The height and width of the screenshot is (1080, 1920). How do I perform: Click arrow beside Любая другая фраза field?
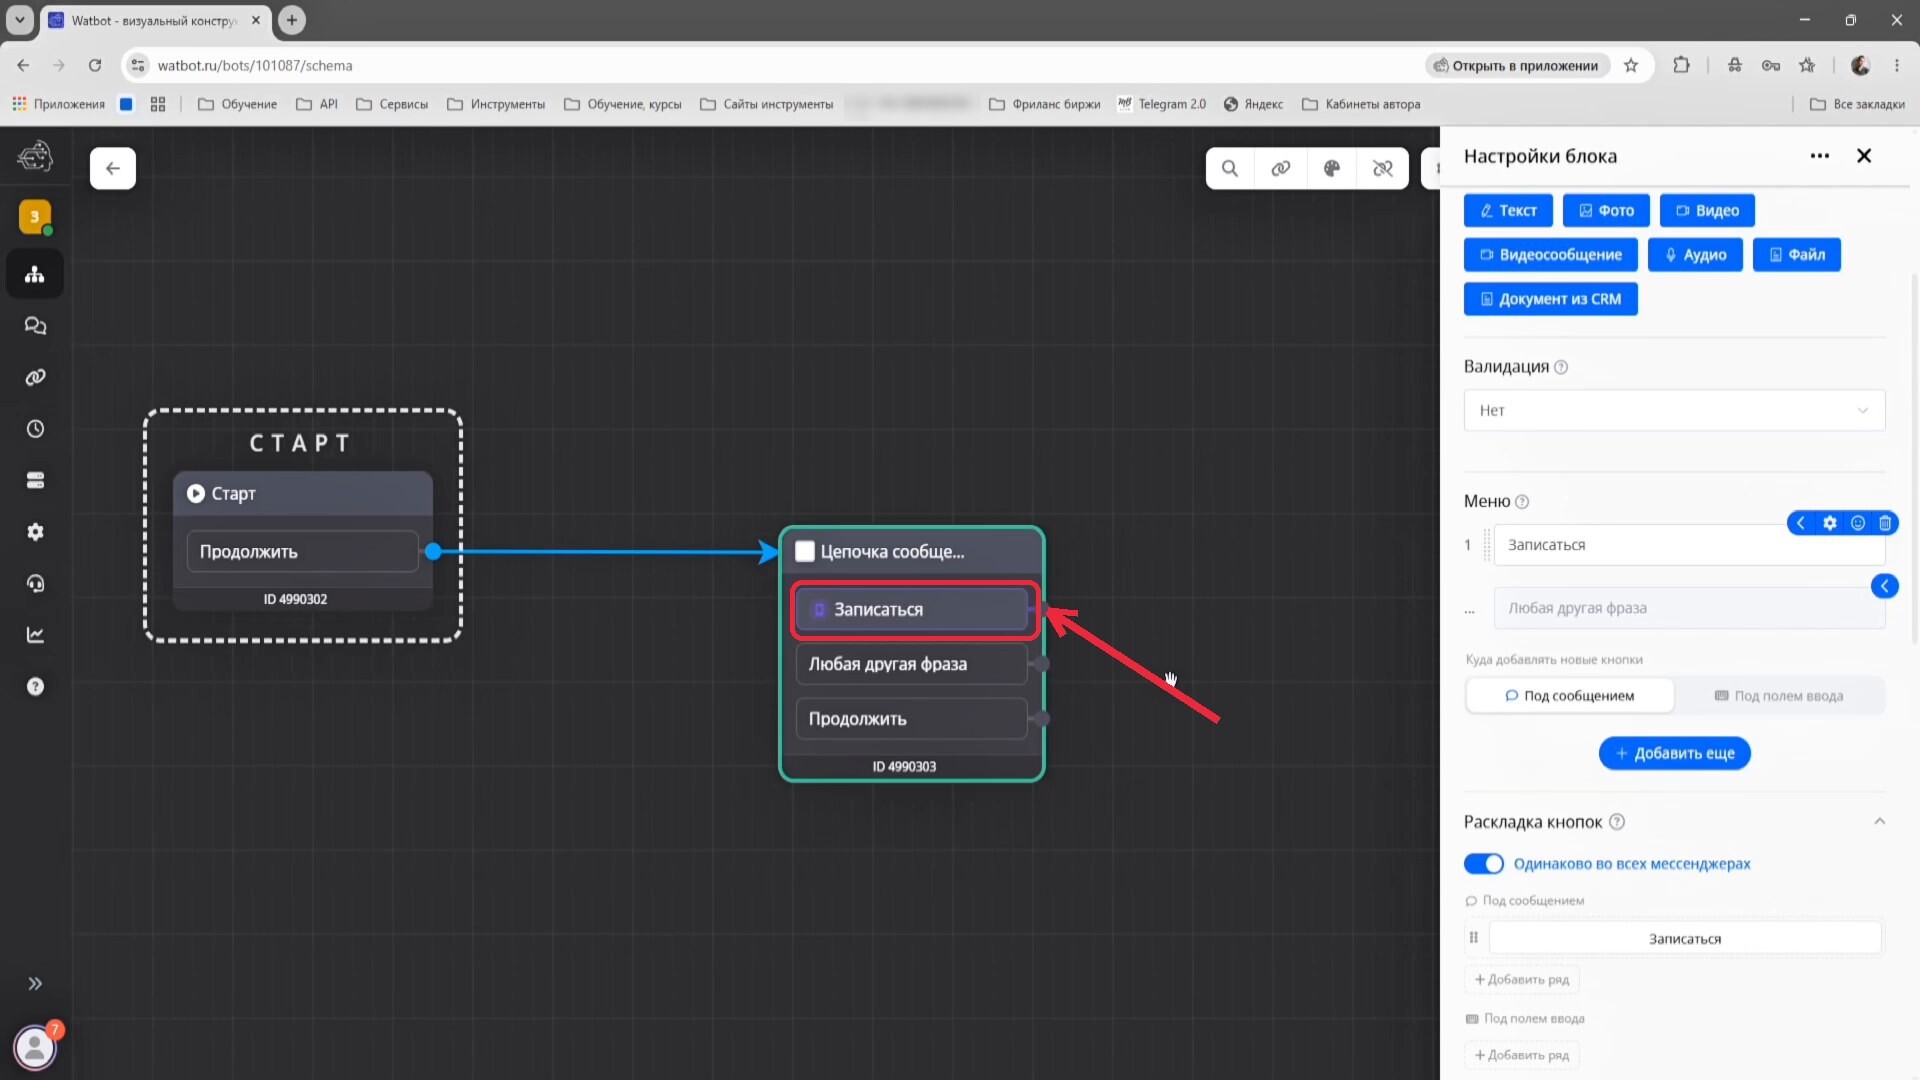point(1885,586)
